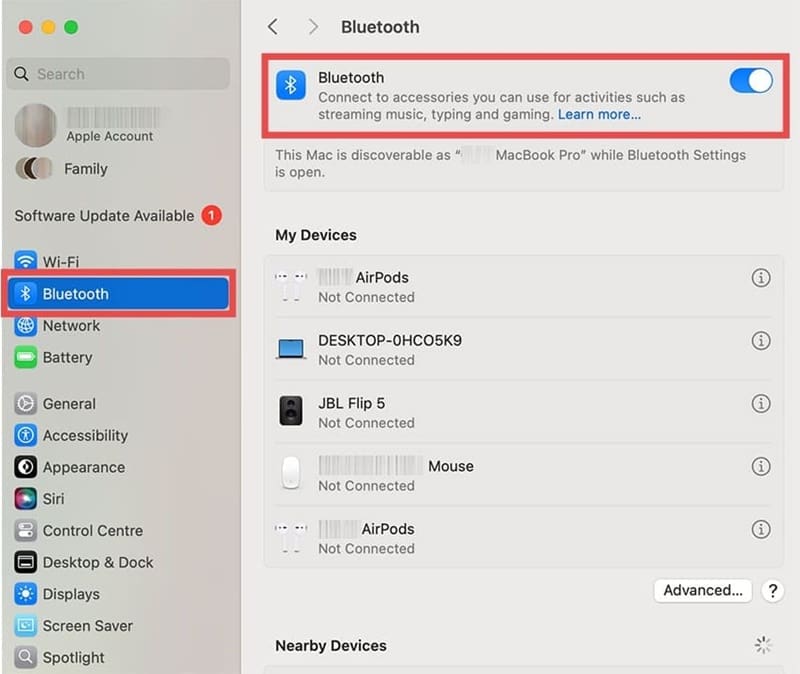Open Apple Account profile picture

(x=35, y=125)
